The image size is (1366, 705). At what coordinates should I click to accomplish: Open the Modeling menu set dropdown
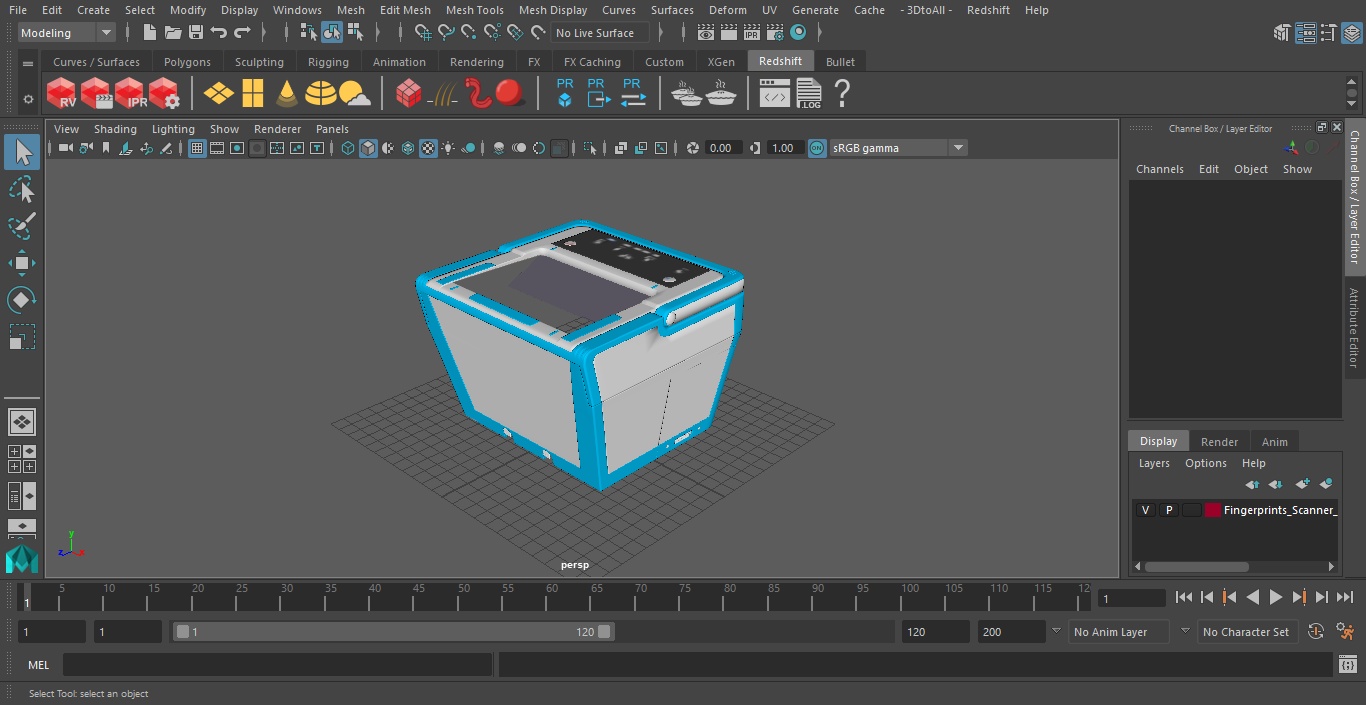coord(67,33)
